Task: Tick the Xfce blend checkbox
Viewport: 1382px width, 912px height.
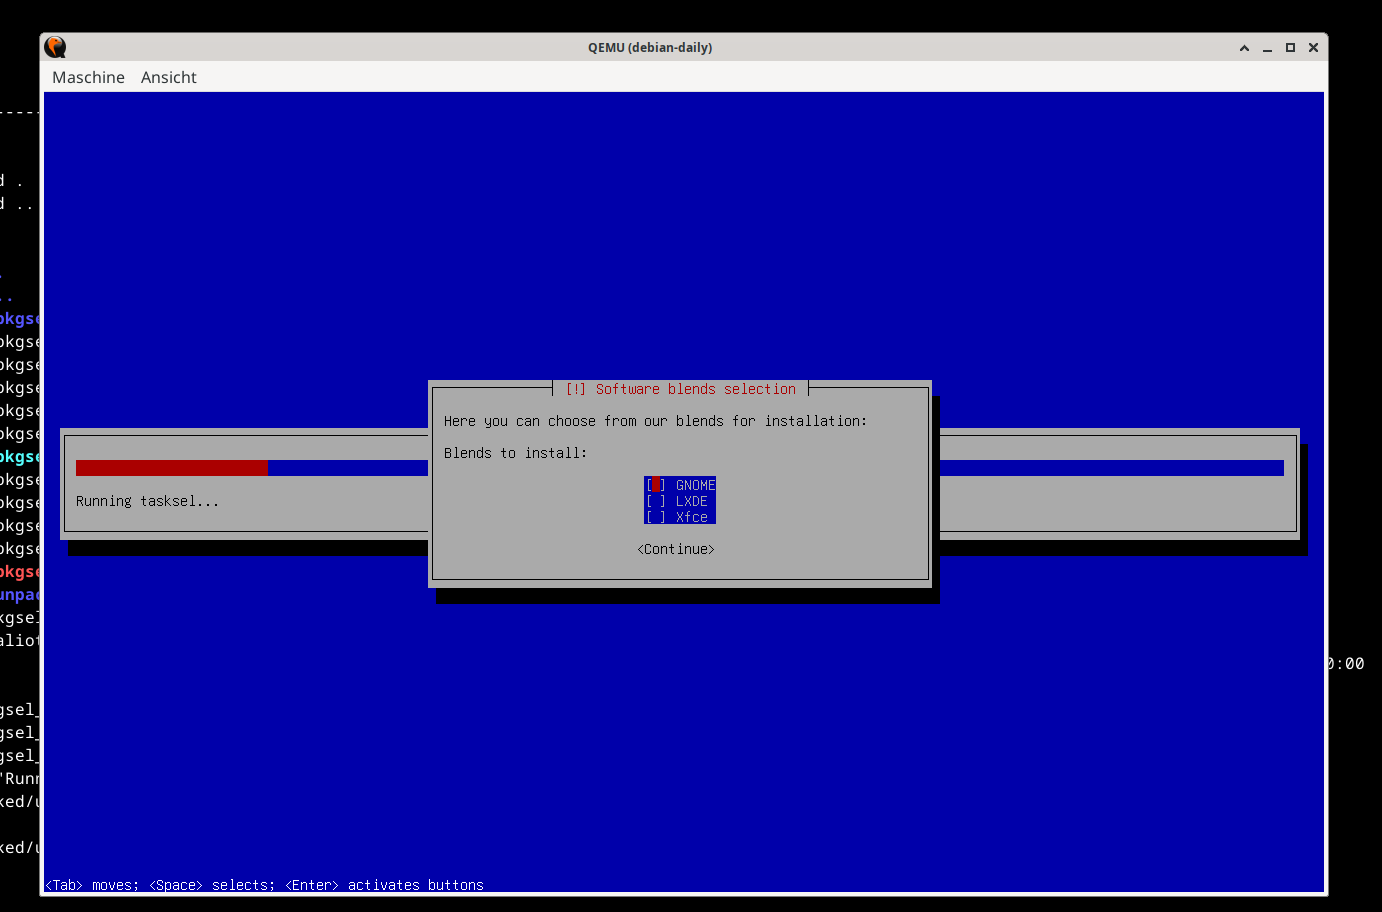Action: tap(656, 517)
